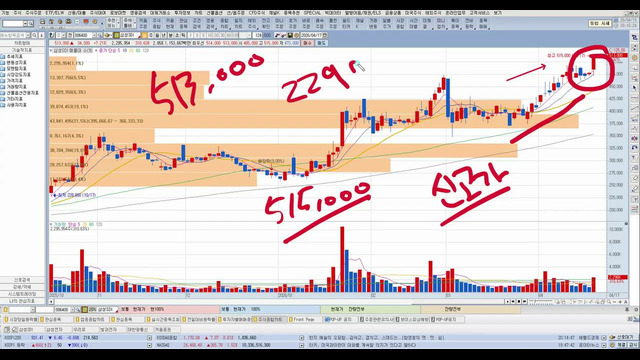Open the ETF/ELW menu
This screenshot has width=640, height=360.
point(55,13)
